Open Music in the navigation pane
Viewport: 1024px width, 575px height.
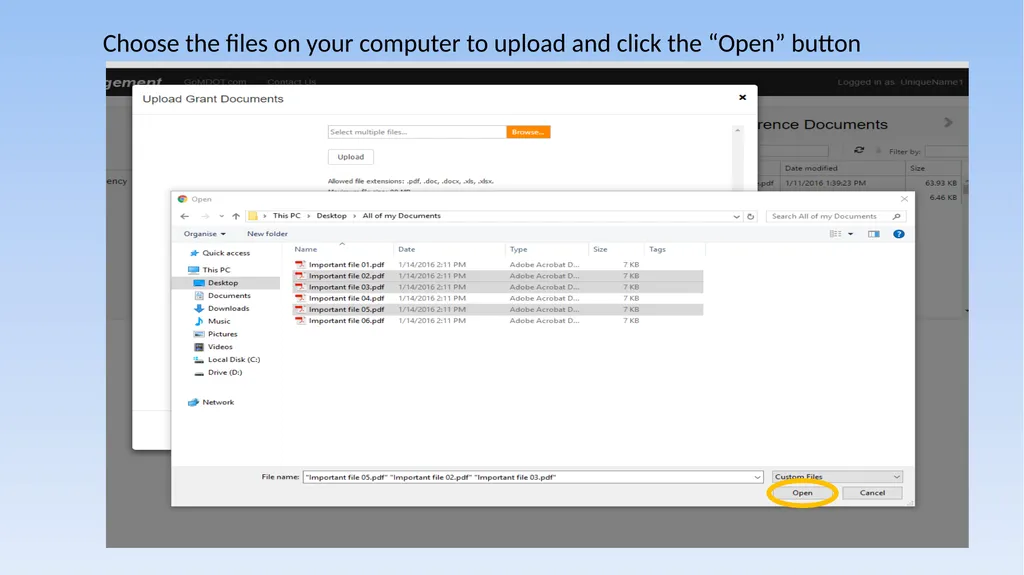coord(219,321)
